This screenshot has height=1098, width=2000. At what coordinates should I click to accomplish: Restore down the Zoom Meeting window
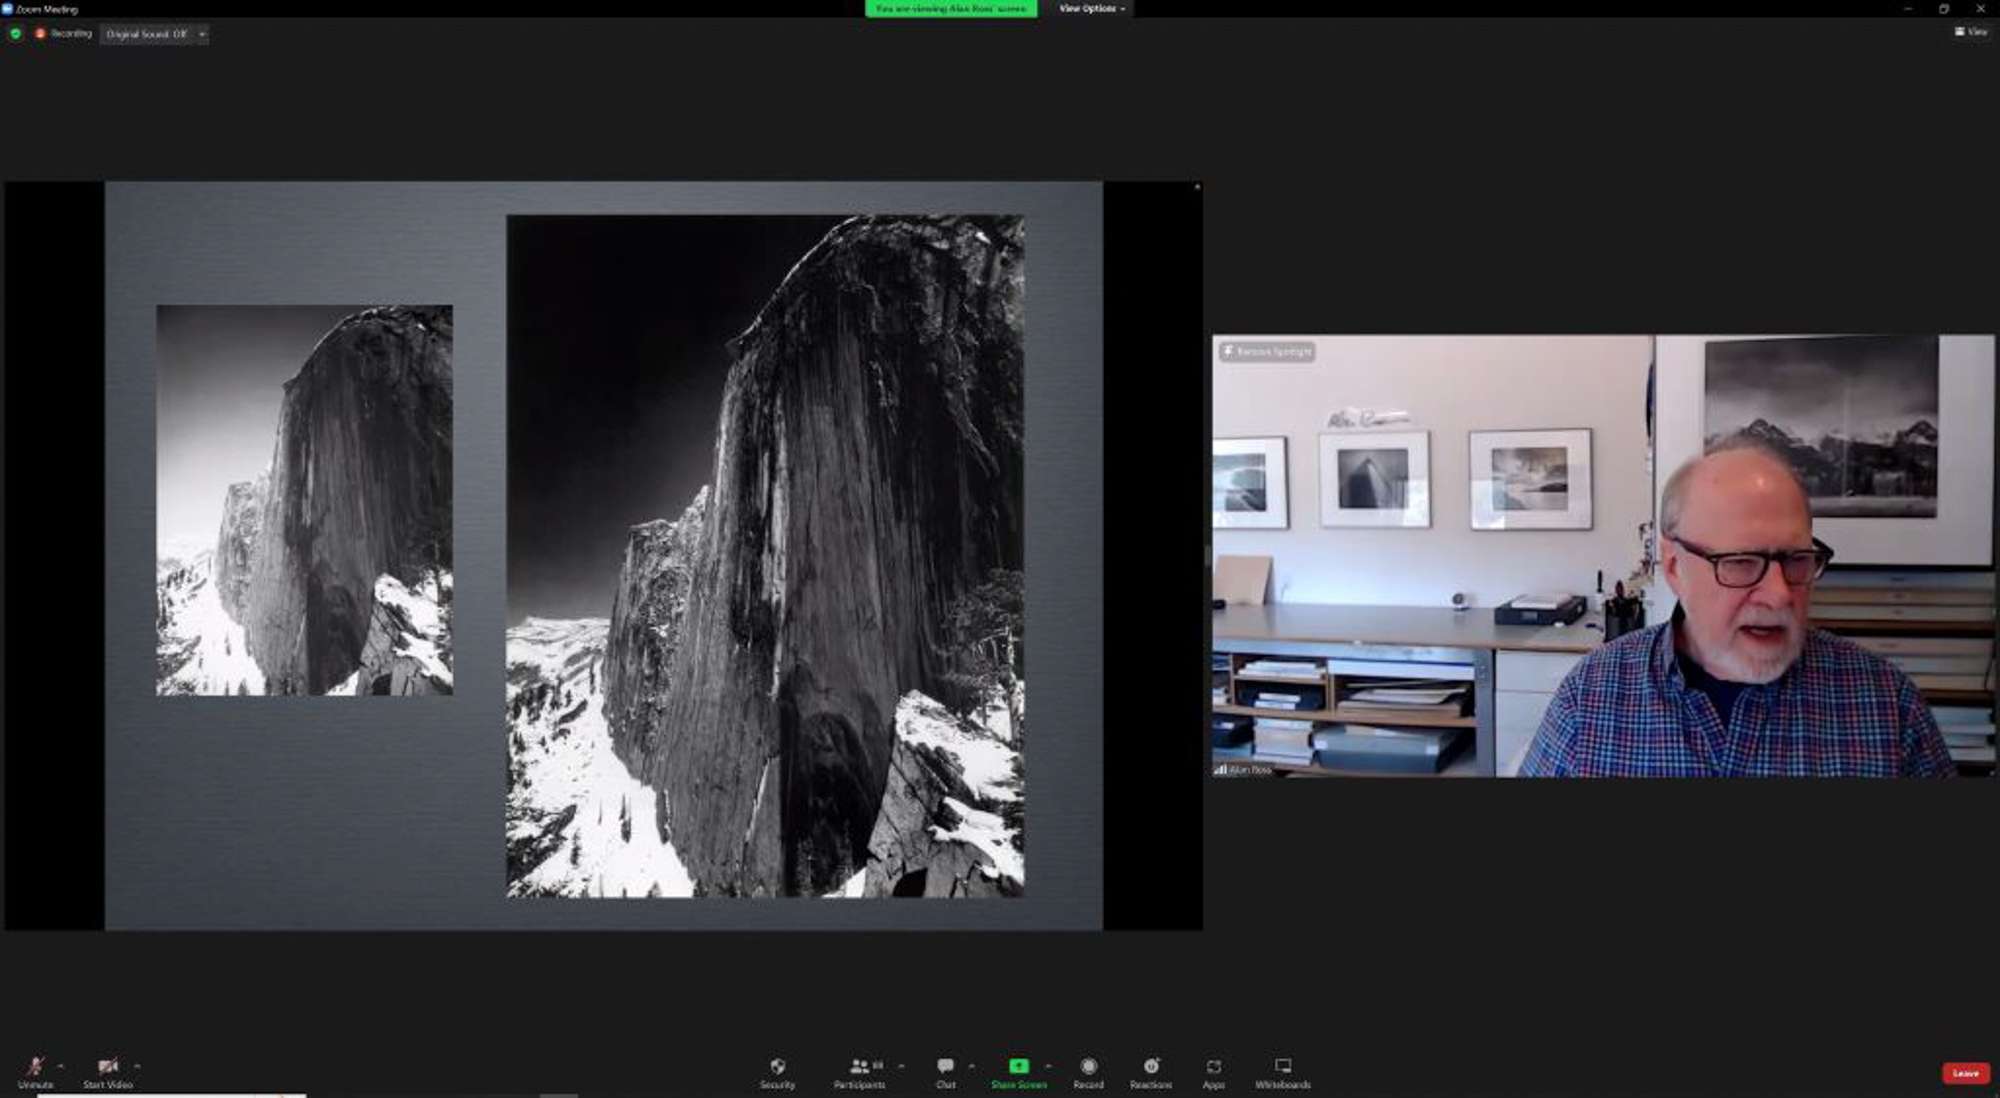pyautogui.click(x=1943, y=8)
